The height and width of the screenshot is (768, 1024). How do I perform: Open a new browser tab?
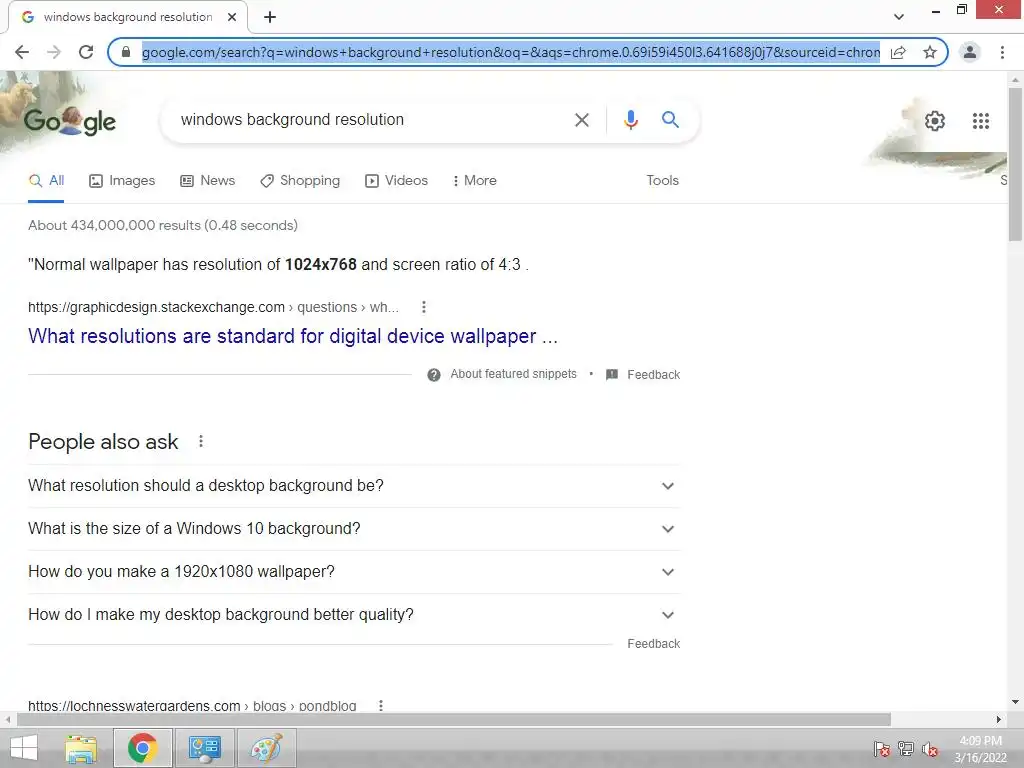click(x=270, y=17)
